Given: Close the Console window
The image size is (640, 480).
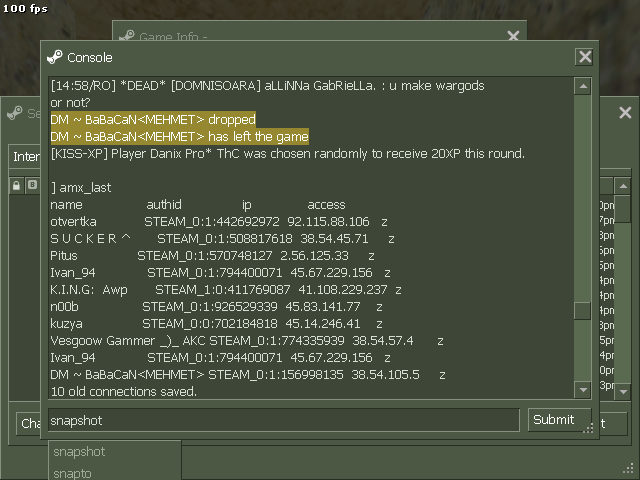Looking at the screenshot, I should (x=585, y=57).
